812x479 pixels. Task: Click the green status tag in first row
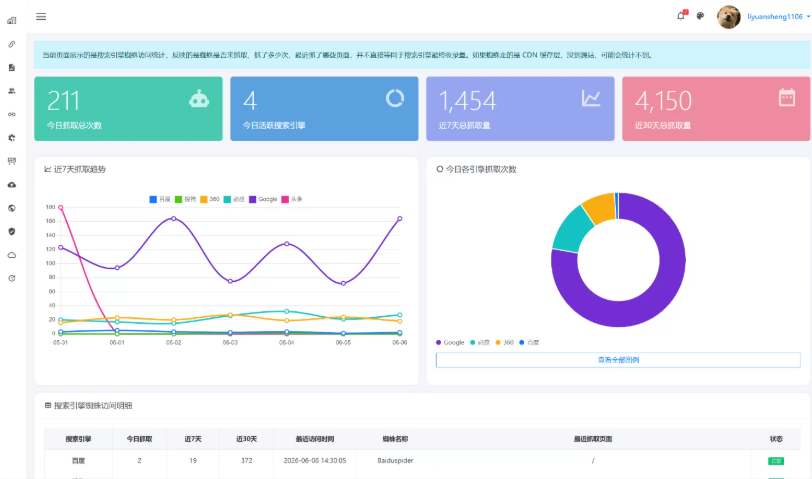tap(776, 461)
